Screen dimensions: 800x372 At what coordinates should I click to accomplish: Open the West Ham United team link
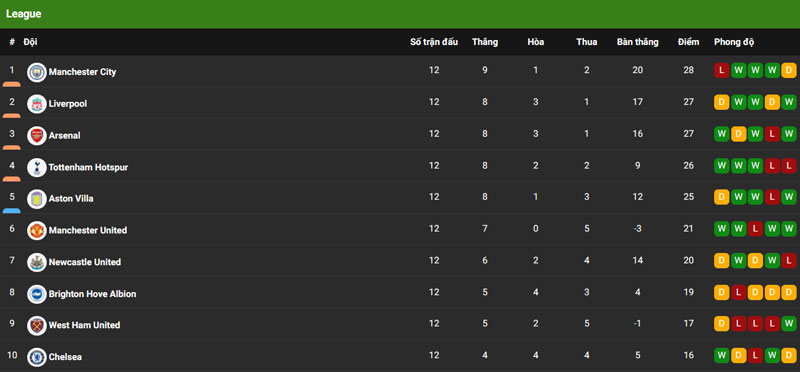[84, 325]
